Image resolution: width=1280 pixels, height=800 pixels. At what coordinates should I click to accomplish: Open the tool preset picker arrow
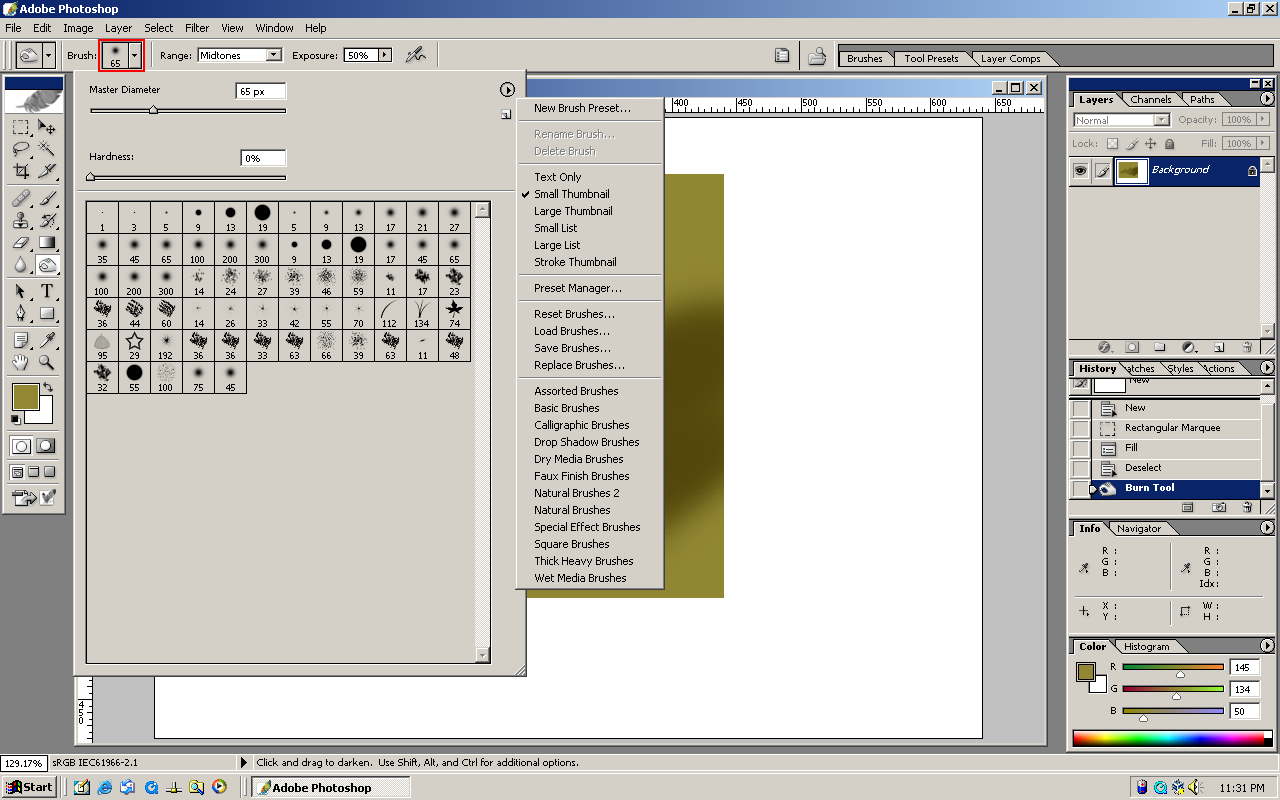coord(49,55)
